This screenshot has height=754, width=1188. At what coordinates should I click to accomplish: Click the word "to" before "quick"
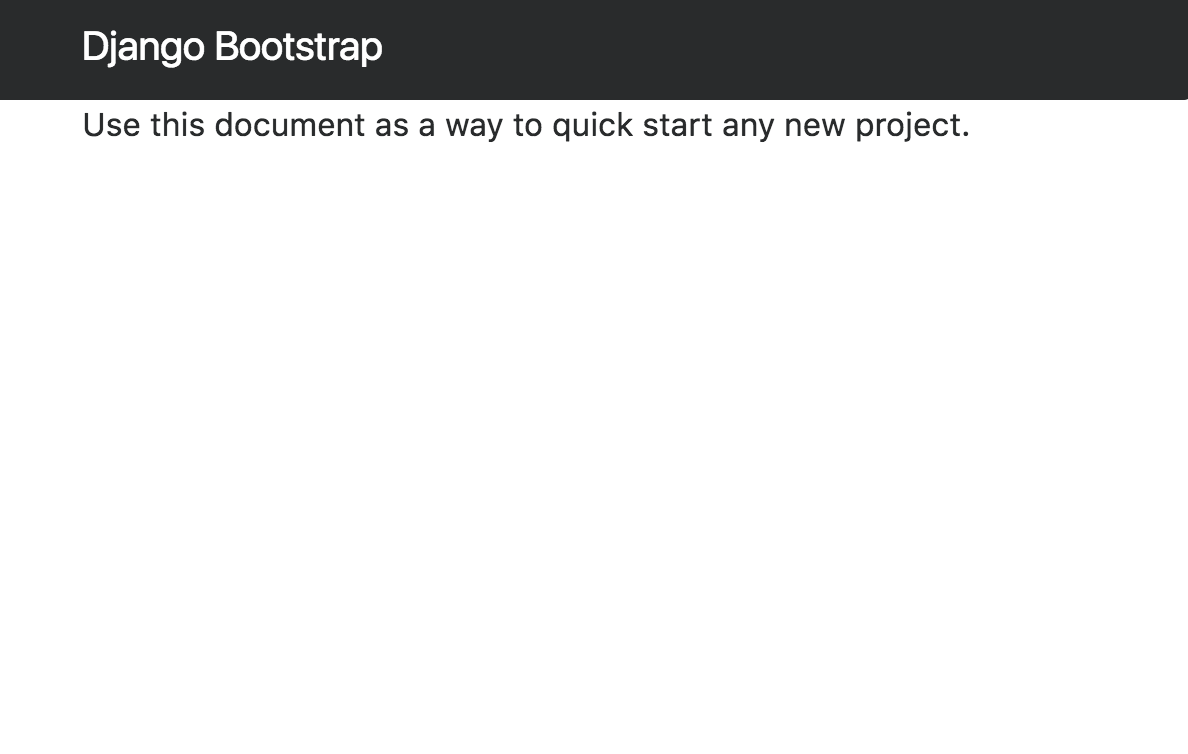(x=527, y=126)
